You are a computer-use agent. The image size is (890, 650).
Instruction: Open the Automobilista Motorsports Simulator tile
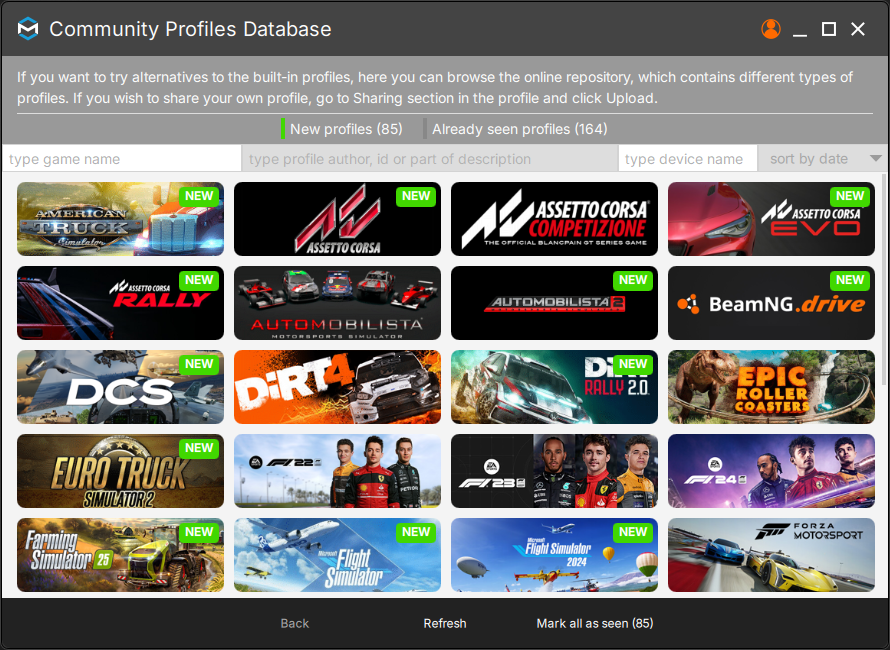click(x=337, y=303)
